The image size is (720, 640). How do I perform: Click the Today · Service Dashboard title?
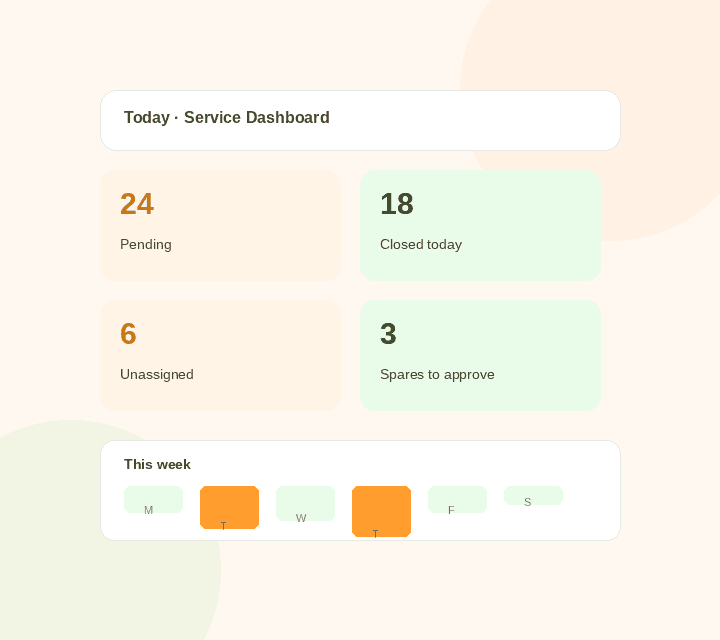(x=227, y=118)
